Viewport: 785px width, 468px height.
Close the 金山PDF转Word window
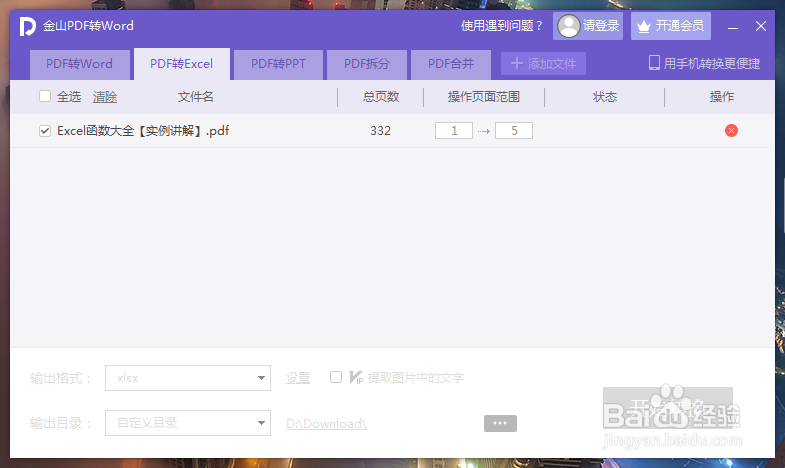(761, 26)
